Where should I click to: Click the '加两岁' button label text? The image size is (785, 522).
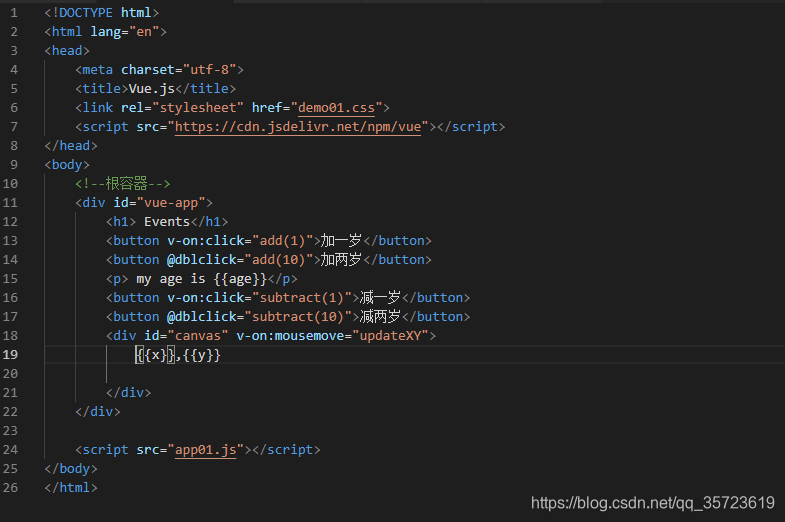pos(341,260)
